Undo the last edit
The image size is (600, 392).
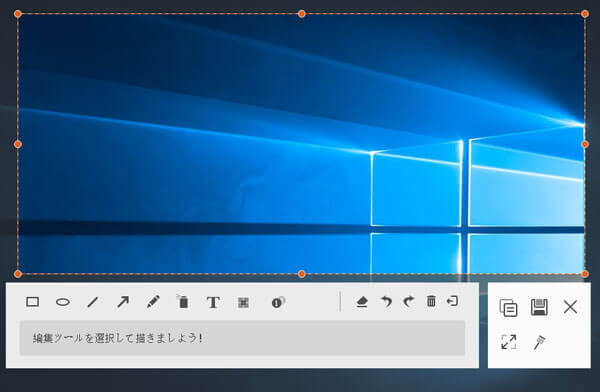(386, 302)
